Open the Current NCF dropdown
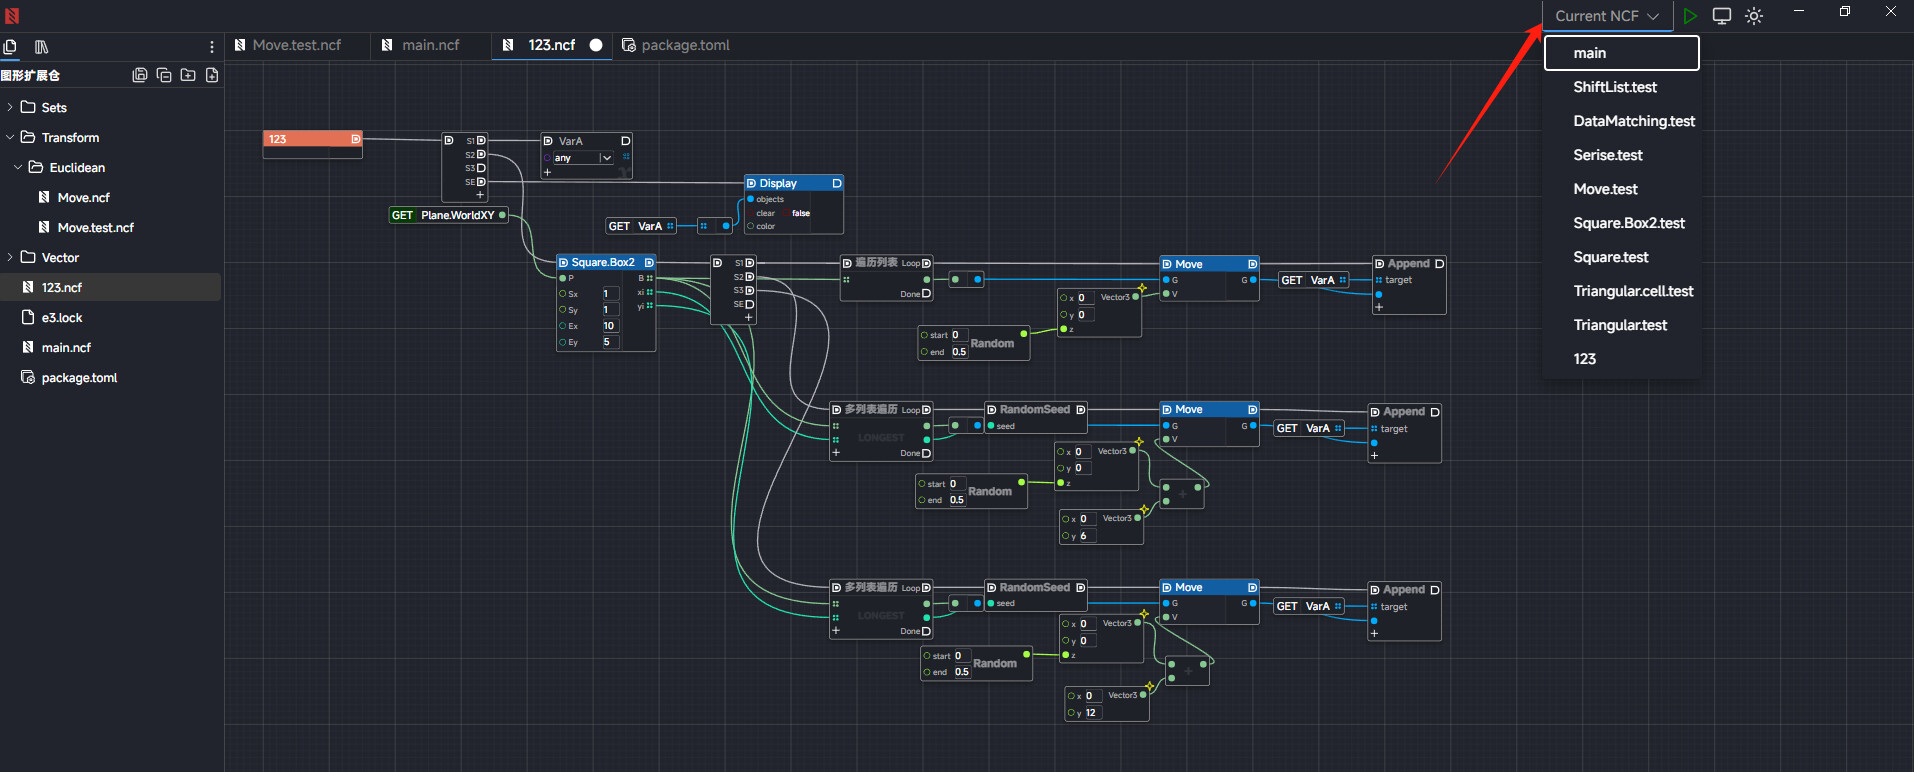1914x772 pixels. (x=1606, y=16)
